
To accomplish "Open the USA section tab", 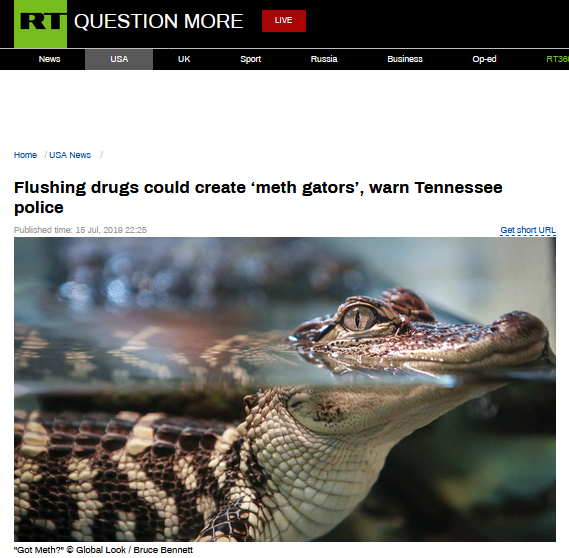I will pos(119,59).
